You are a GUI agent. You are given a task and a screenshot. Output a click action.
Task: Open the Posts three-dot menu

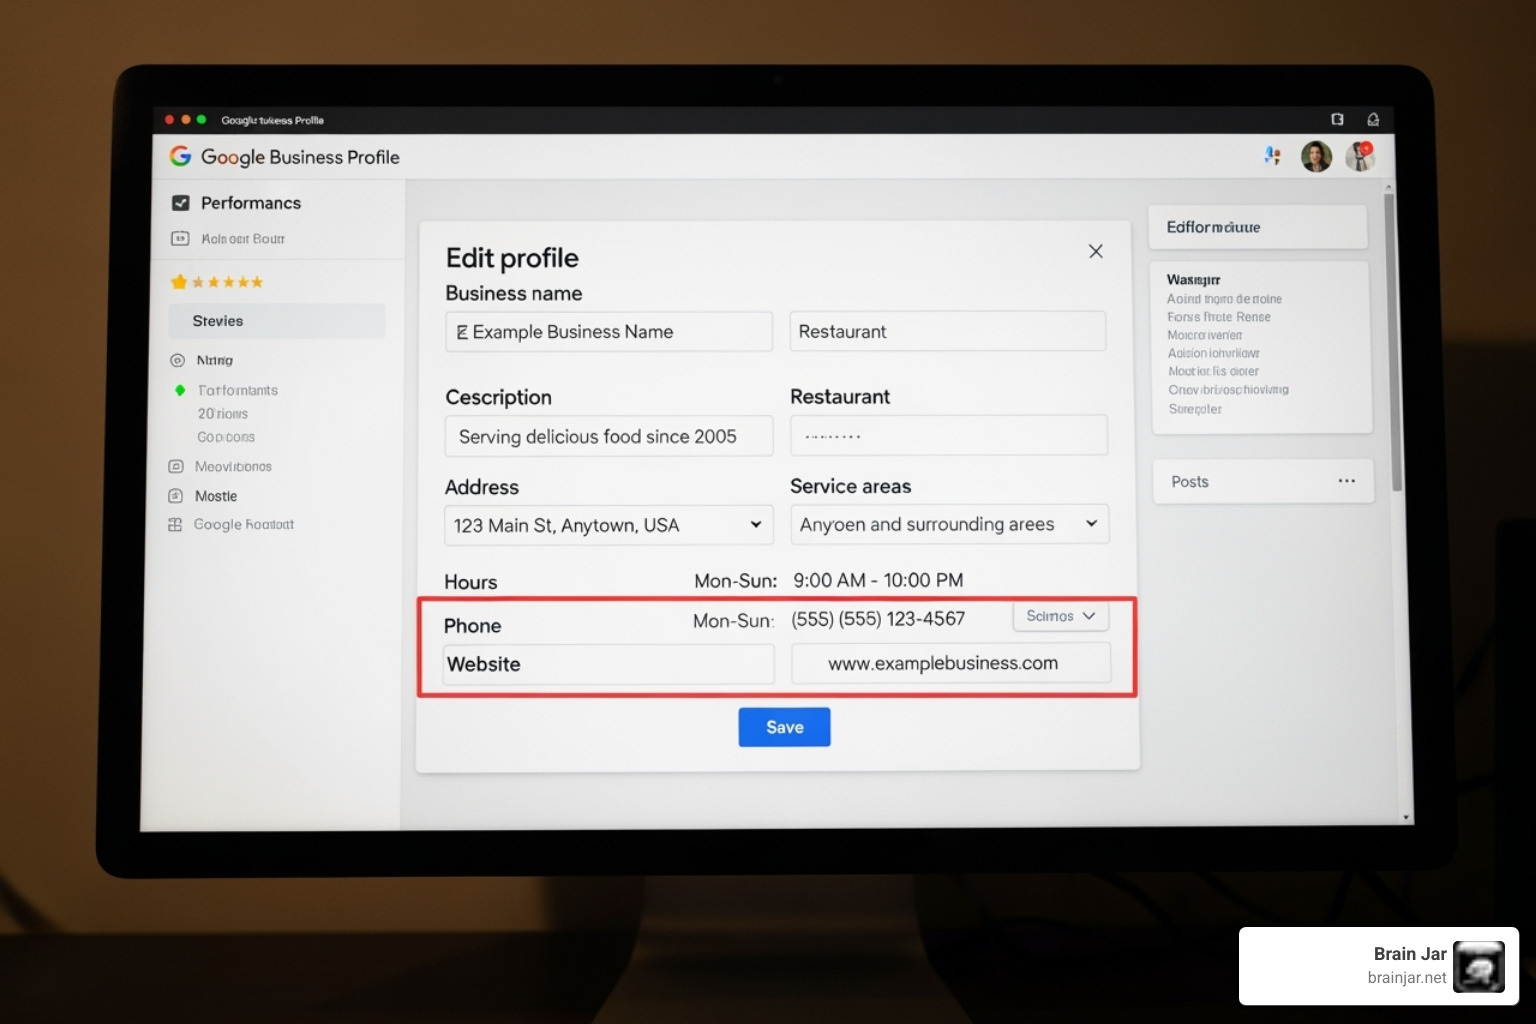(1347, 481)
